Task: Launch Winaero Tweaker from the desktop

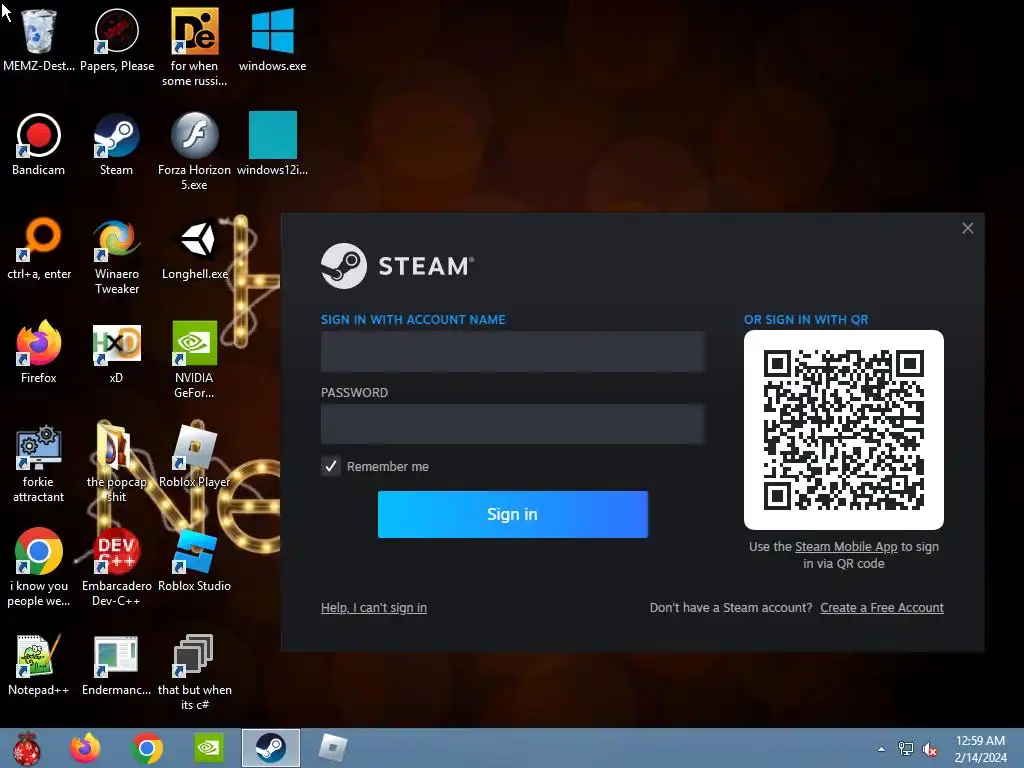Action: click(117, 256)
